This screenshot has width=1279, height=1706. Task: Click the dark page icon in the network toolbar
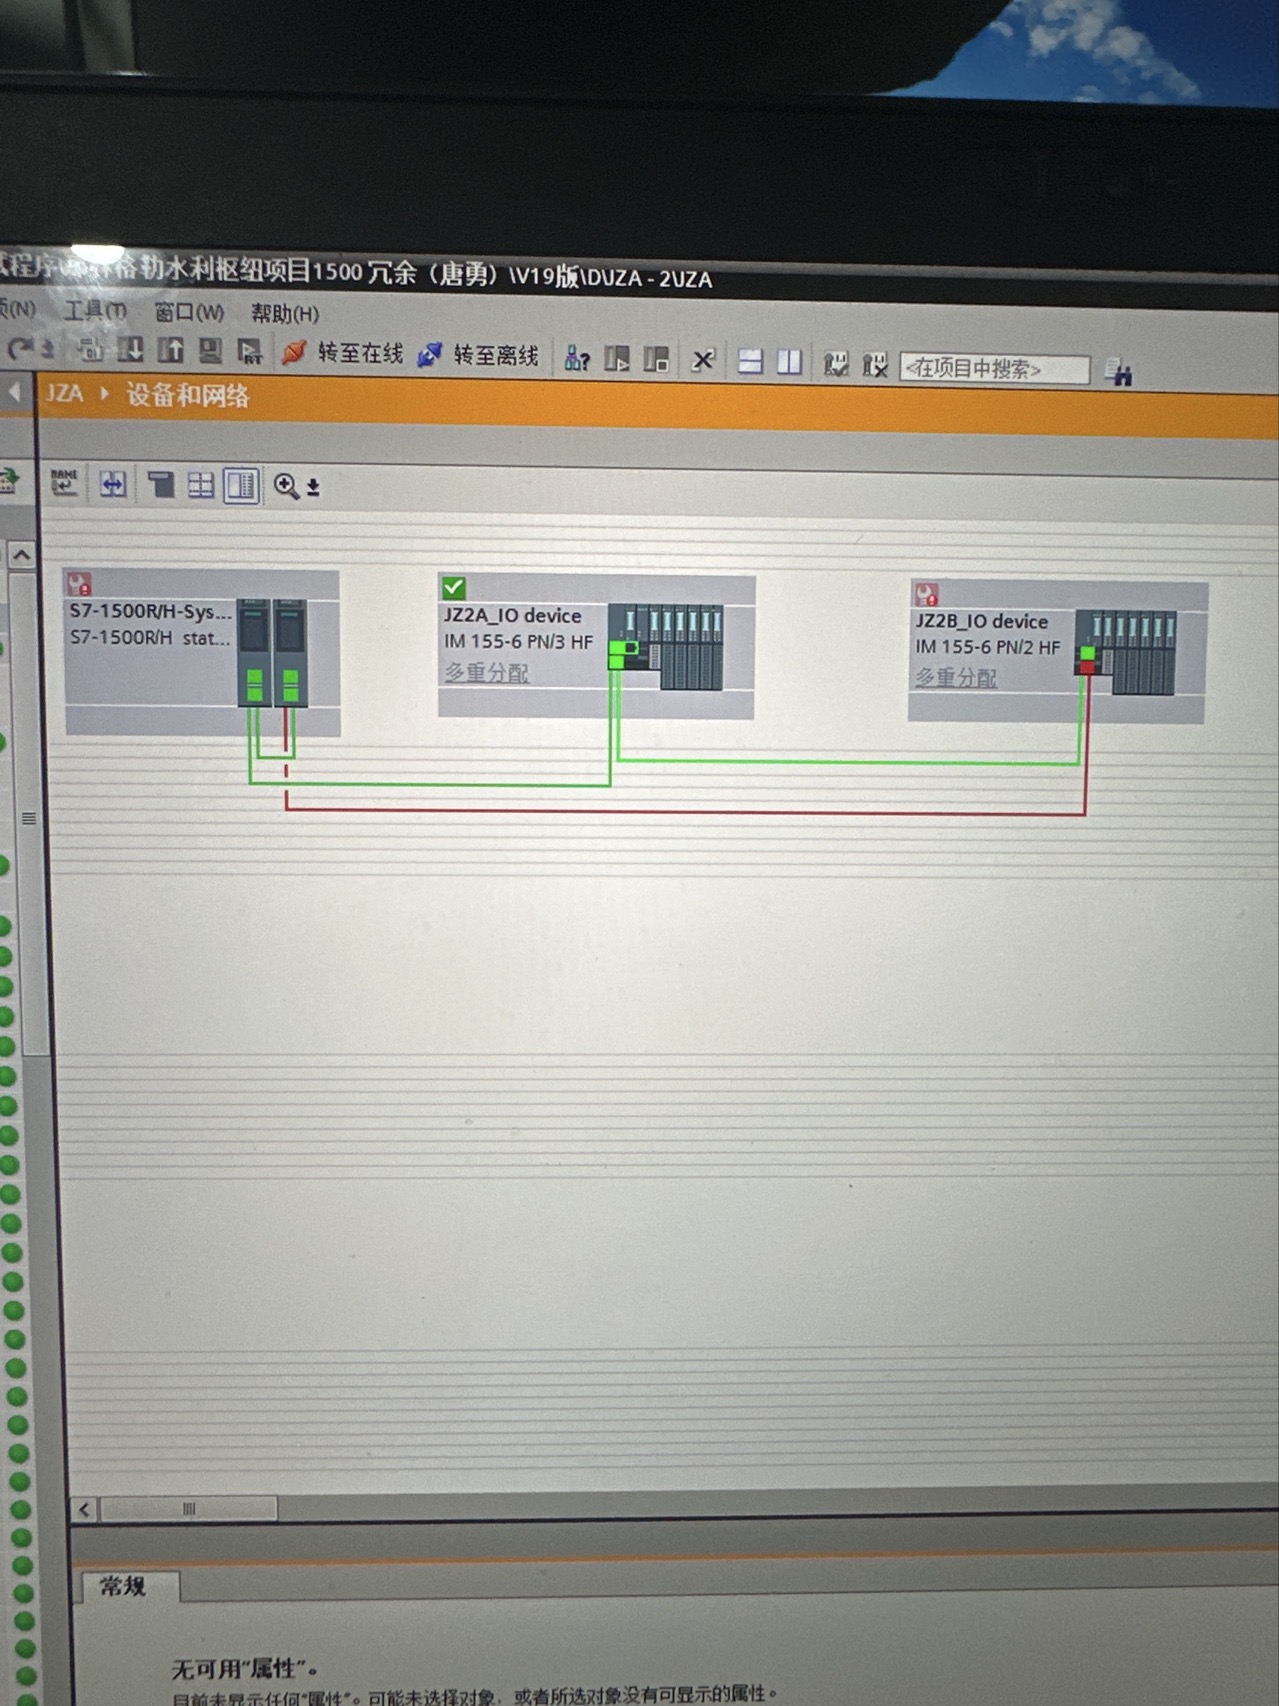(161, 485)
